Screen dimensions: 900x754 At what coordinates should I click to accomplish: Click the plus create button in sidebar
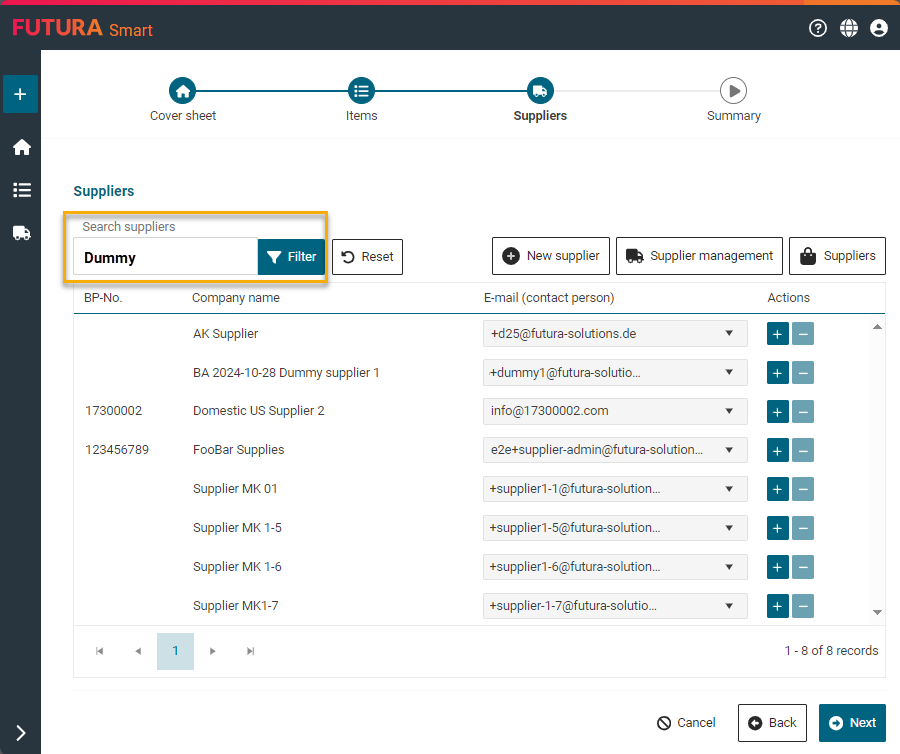click(20, 94)
